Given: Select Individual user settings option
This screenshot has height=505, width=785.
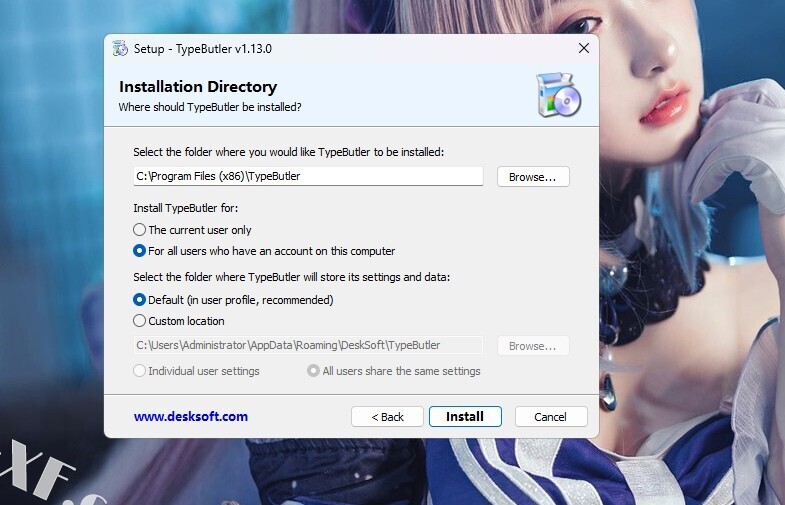Looking at the screenshot, I should [196, 371].
